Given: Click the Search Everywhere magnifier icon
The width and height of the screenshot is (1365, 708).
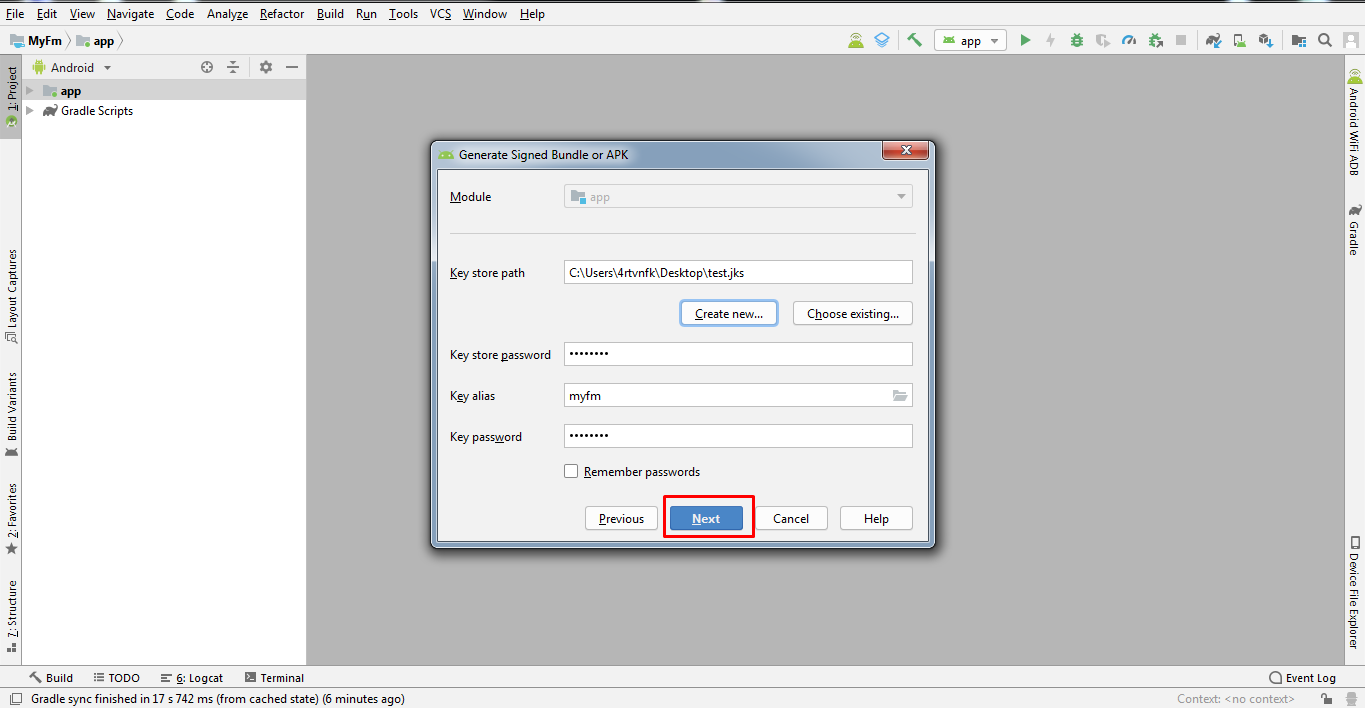Looking at the screenshot, I should click(x=1325, y=41).
